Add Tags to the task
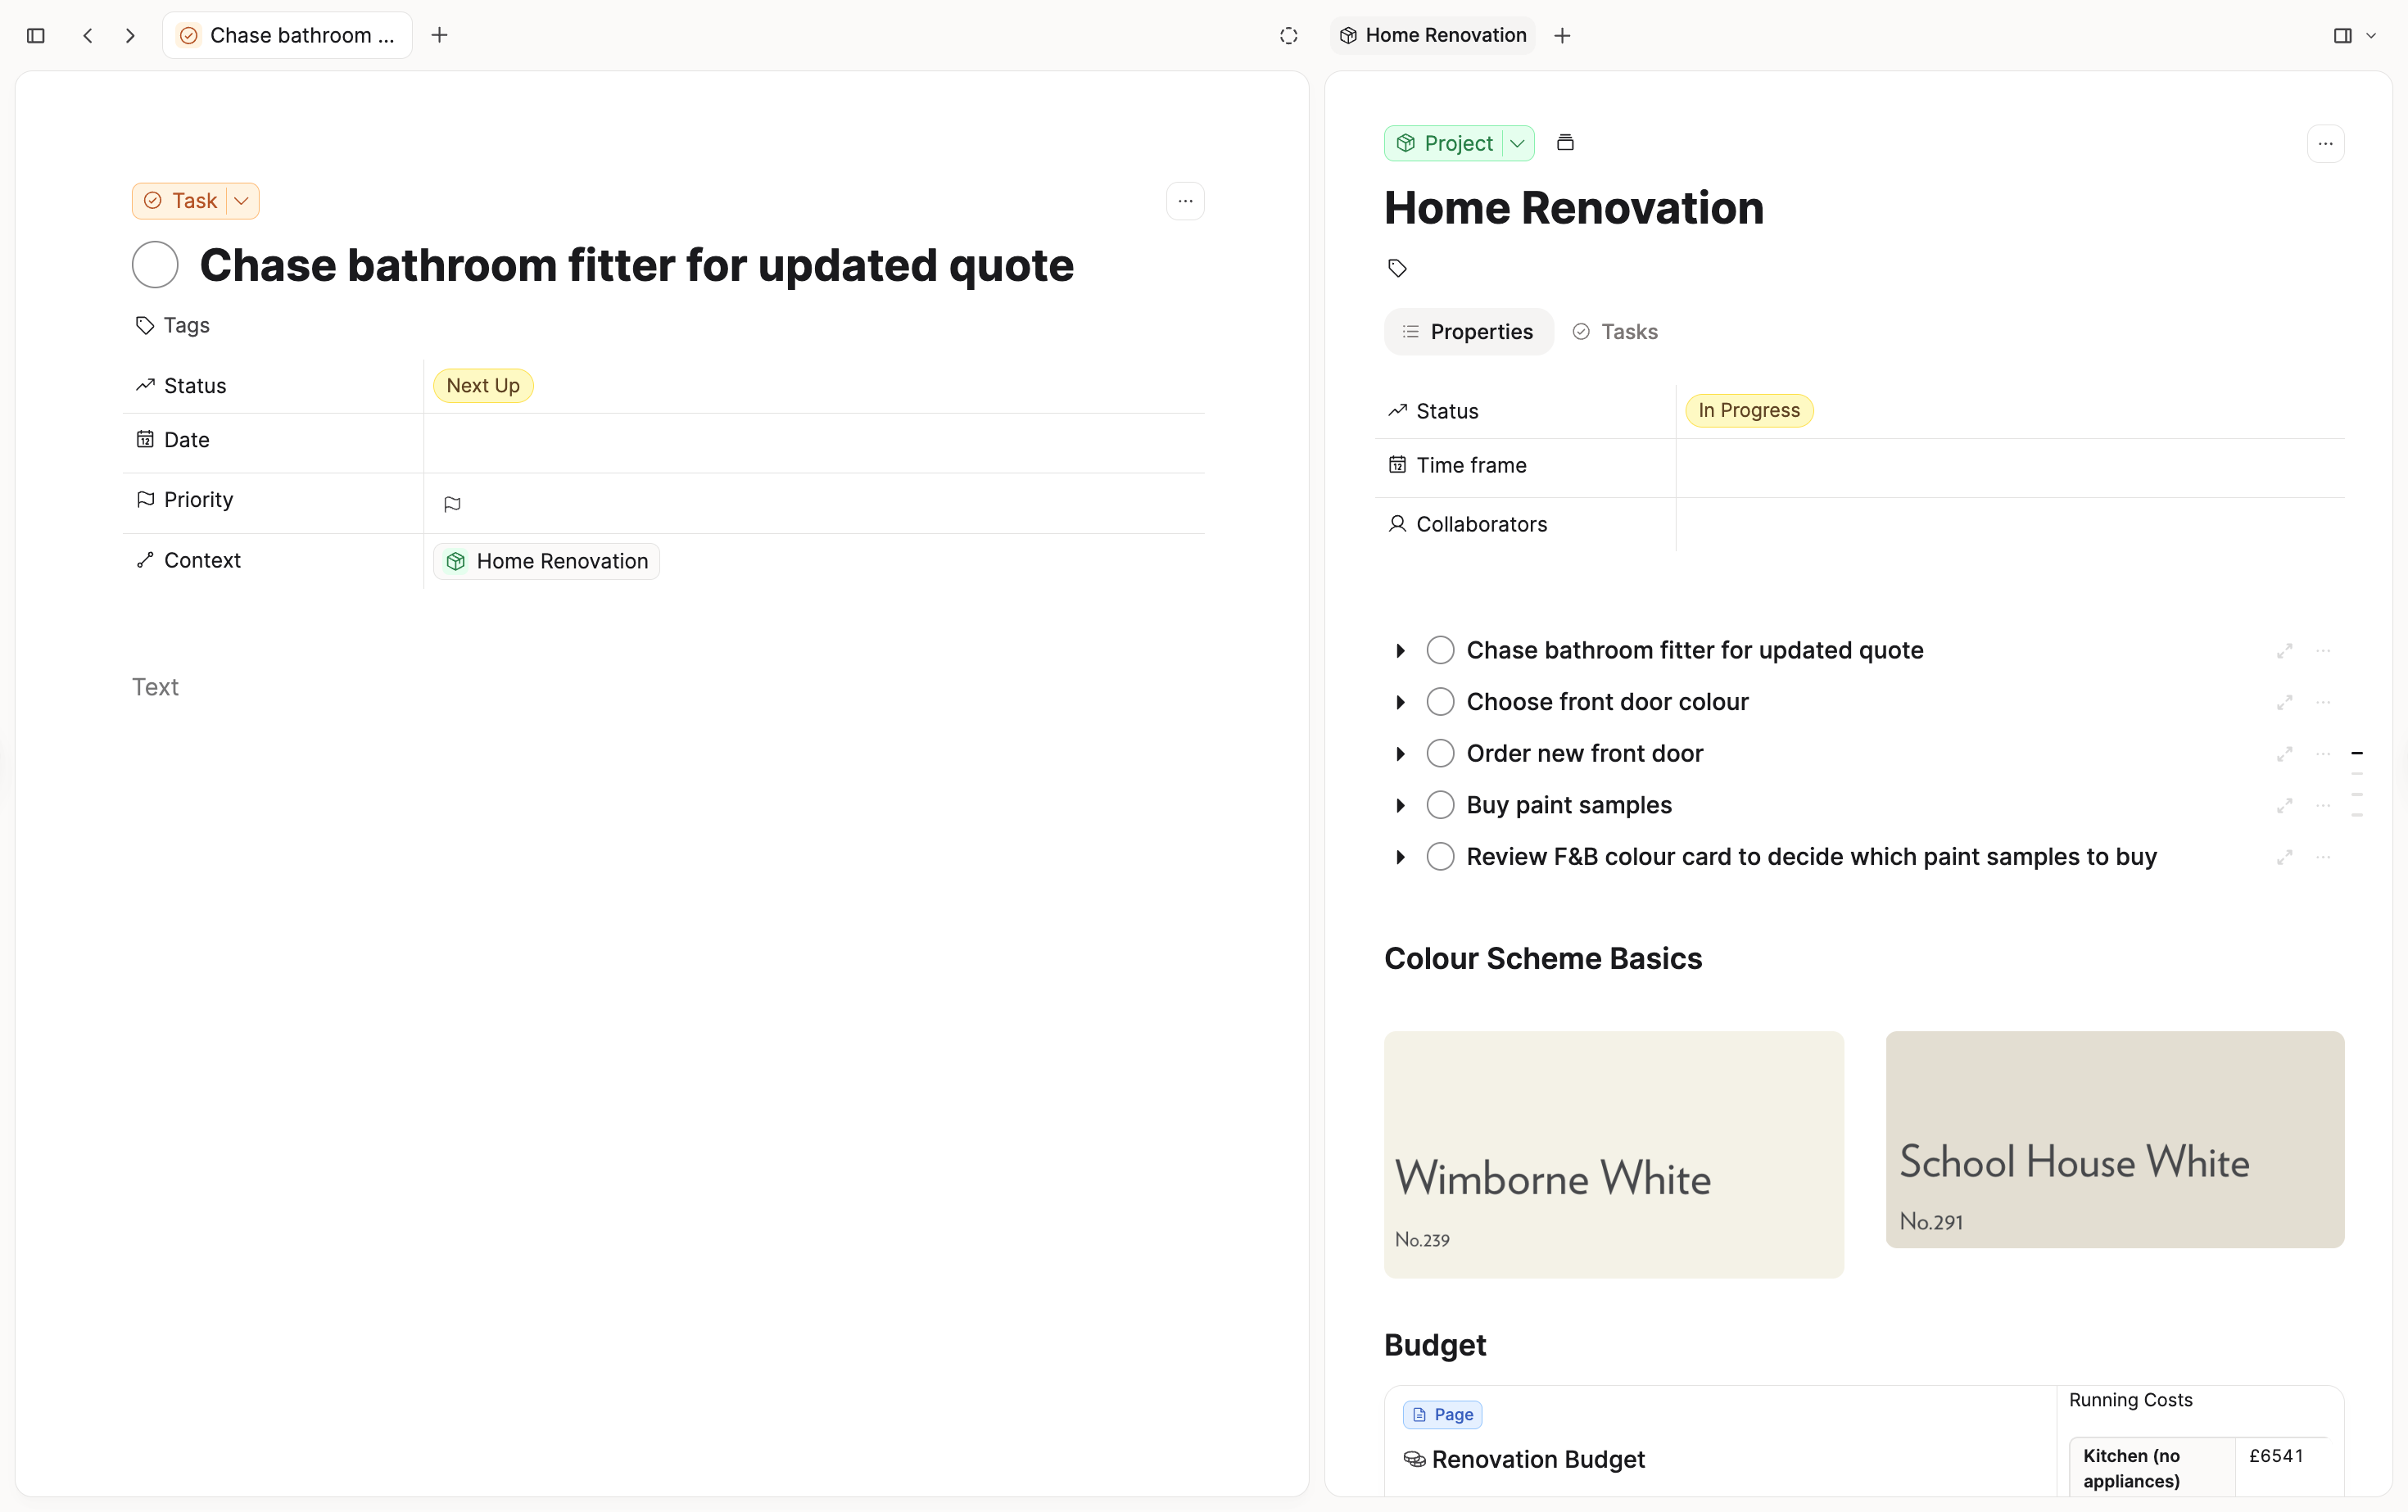2408x1512 pixels. pyautogui.click(x=173, y=326)
